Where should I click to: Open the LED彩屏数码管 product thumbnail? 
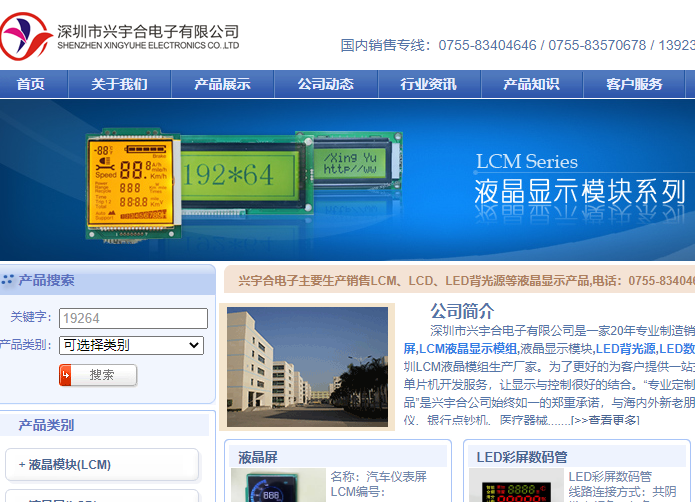click(x=516, y=485)
